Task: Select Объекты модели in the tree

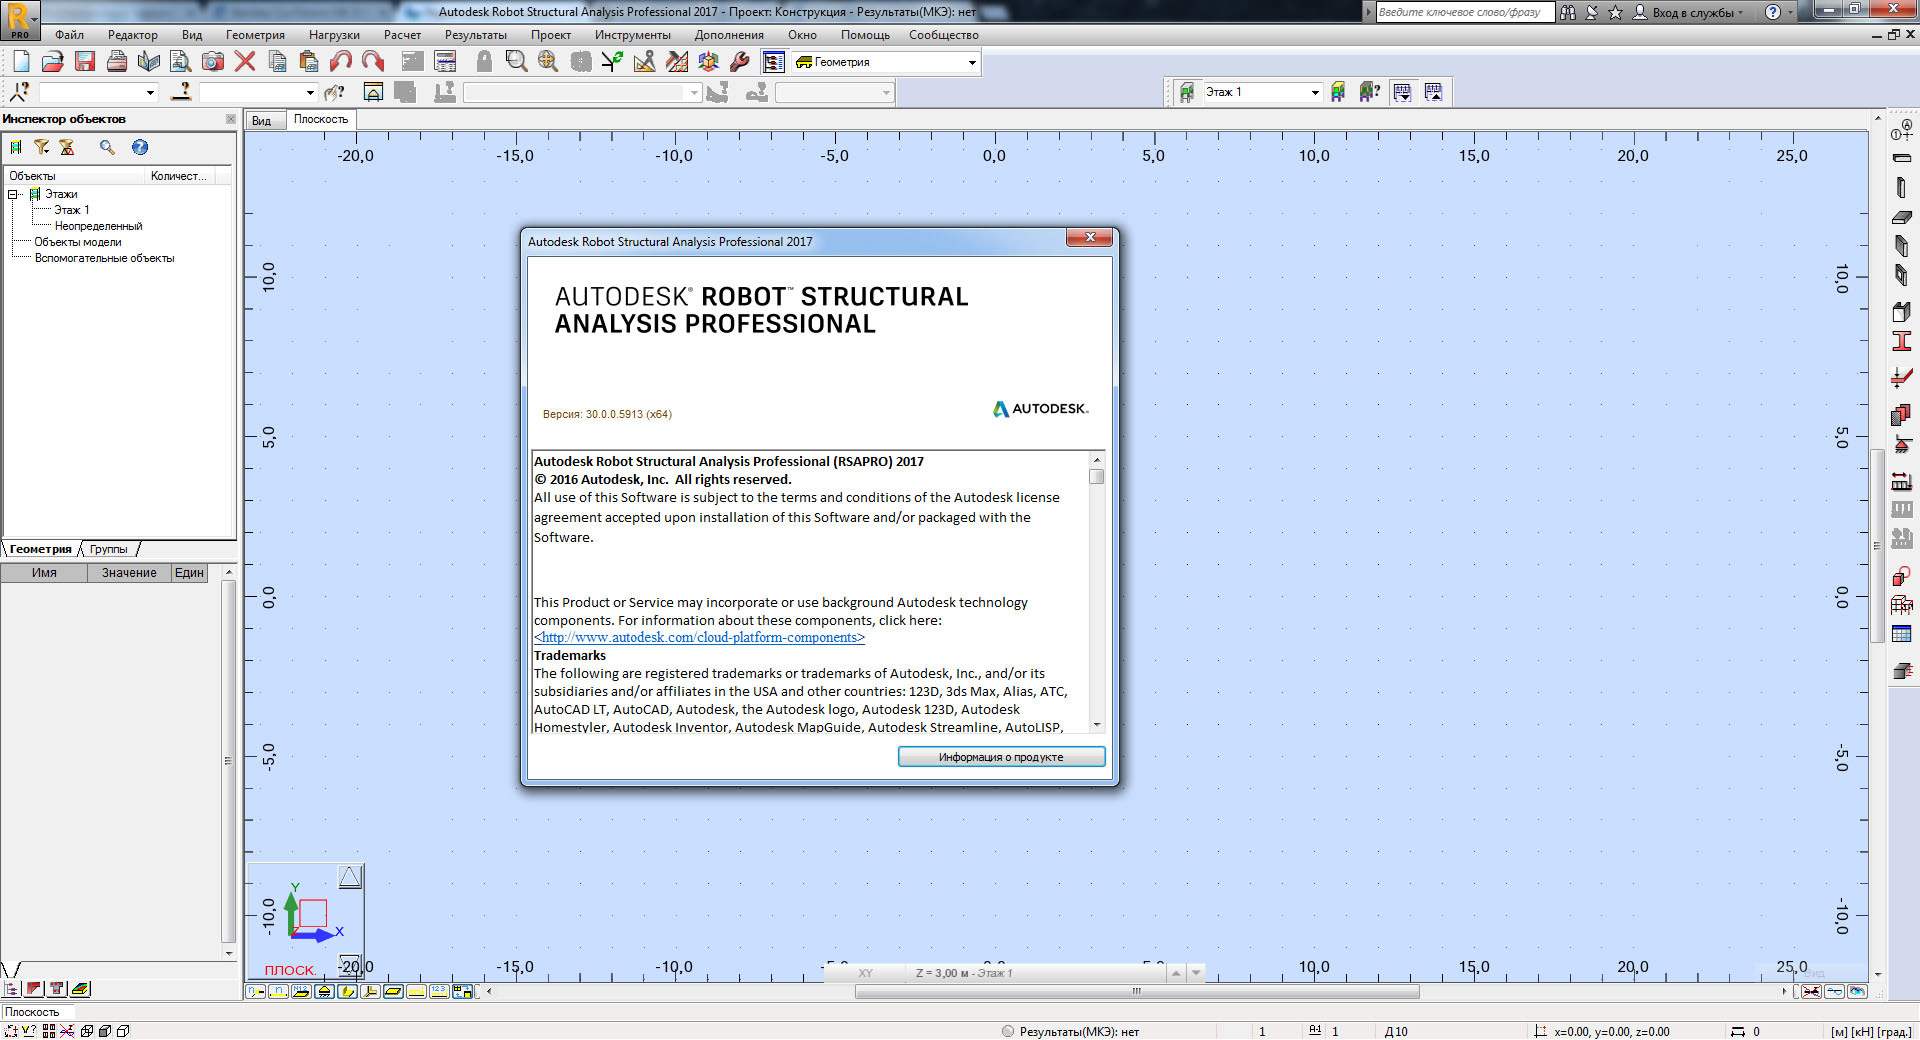Action: point(78,242)
